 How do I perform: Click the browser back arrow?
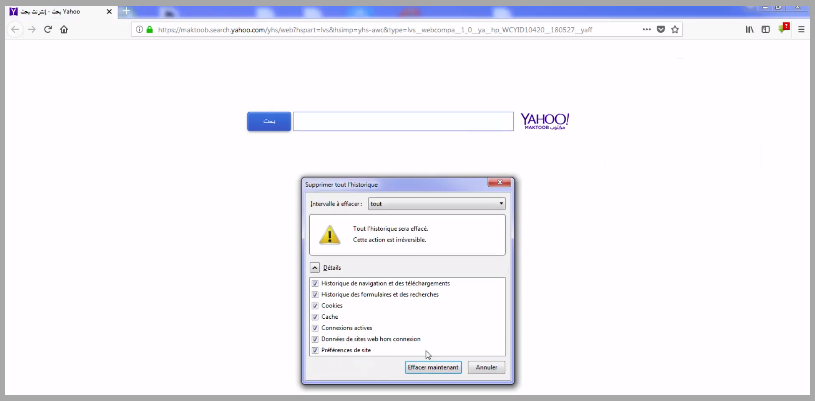[x=15, y=30]
